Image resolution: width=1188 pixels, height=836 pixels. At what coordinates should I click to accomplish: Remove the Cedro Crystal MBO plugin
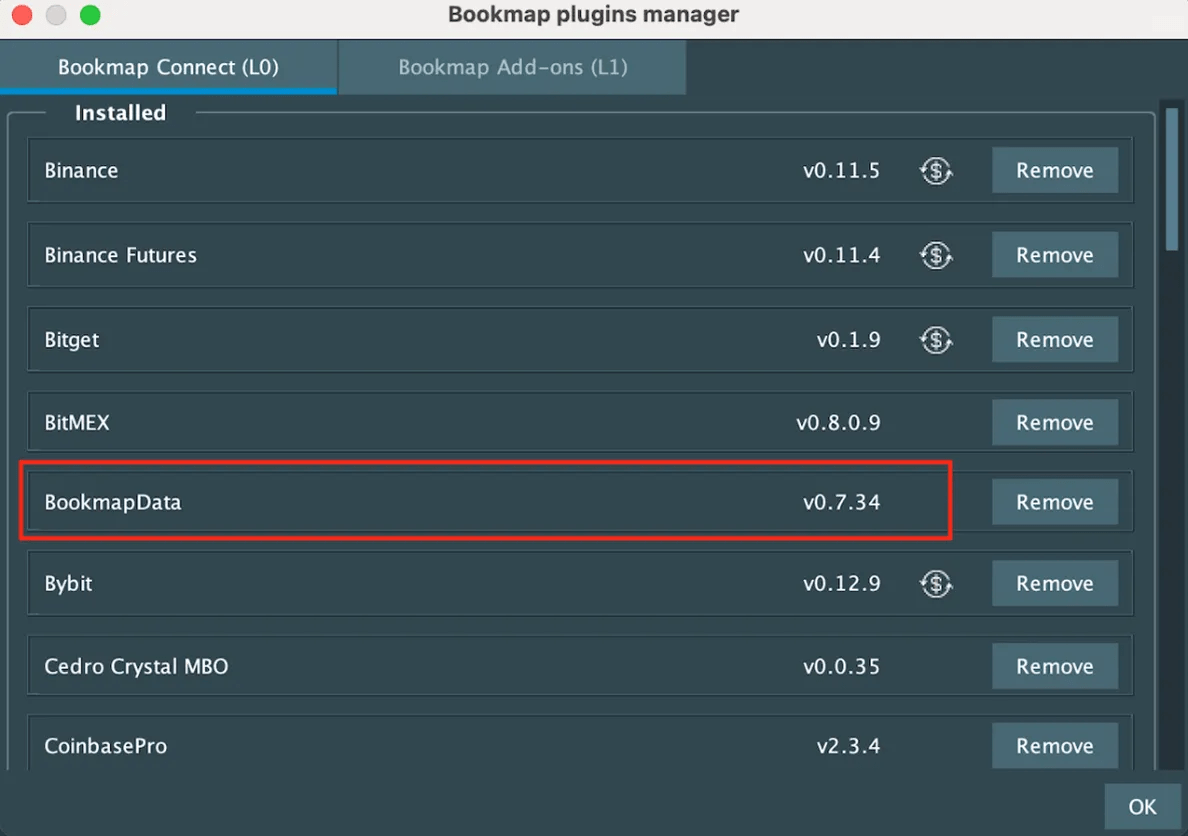tap(1055, 666)
